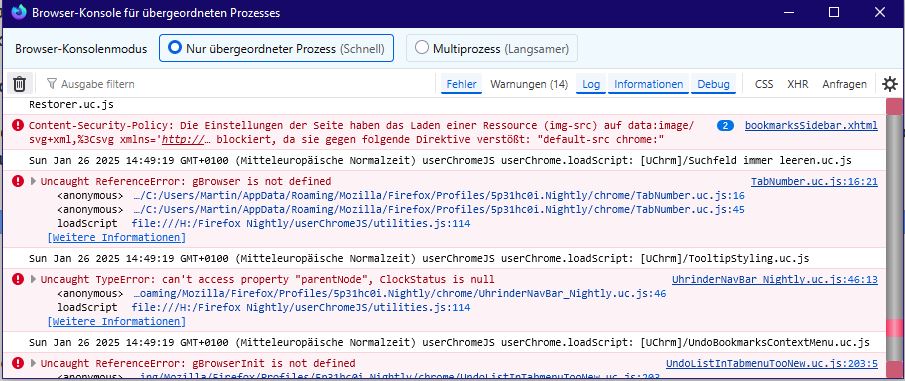The height and width of the screenshot is (381, 905).
Task: Toggle Anfragen filter
Action: click(844, 84)
